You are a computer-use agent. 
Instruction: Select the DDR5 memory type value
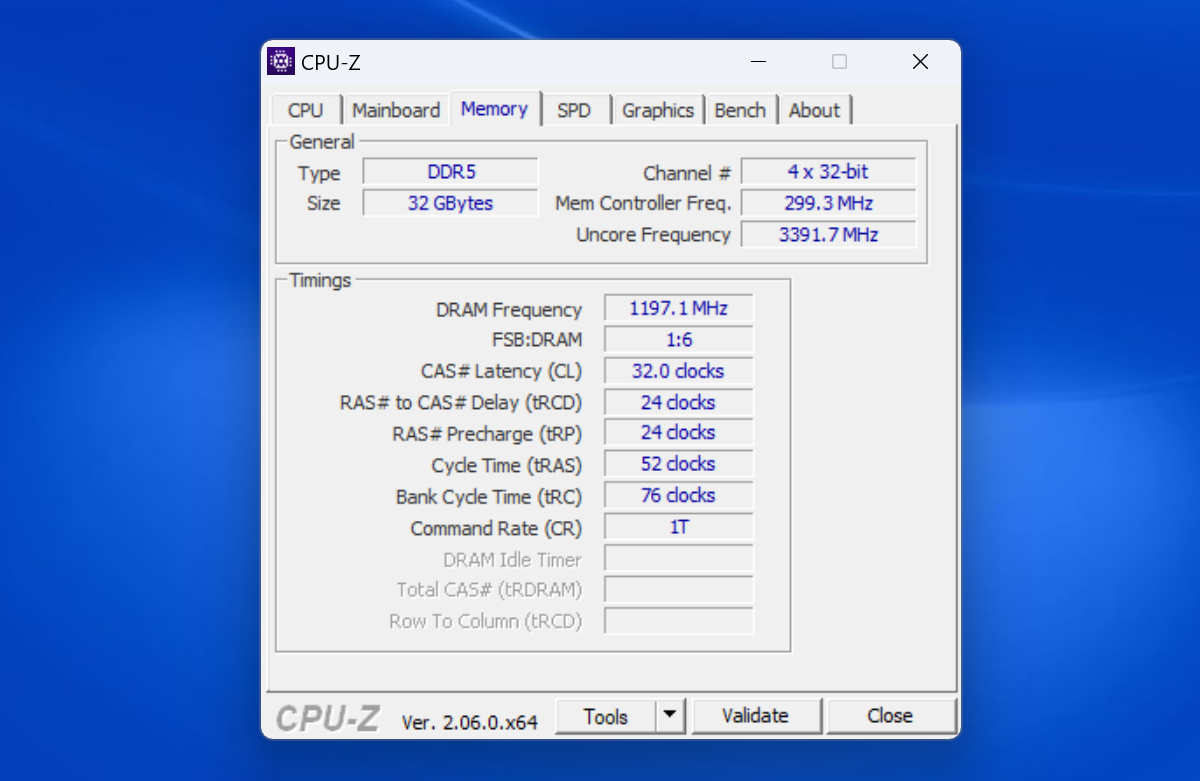tap(451, 172)
